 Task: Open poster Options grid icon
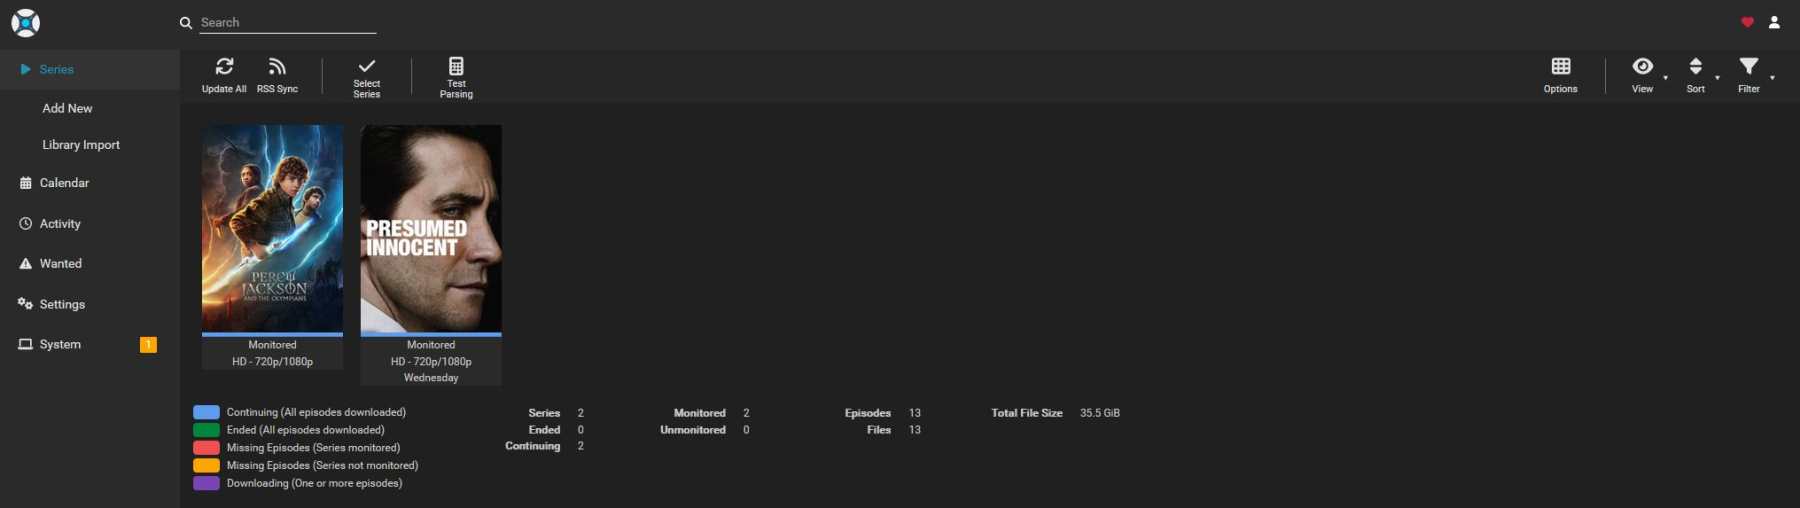tap(1560, 67)
